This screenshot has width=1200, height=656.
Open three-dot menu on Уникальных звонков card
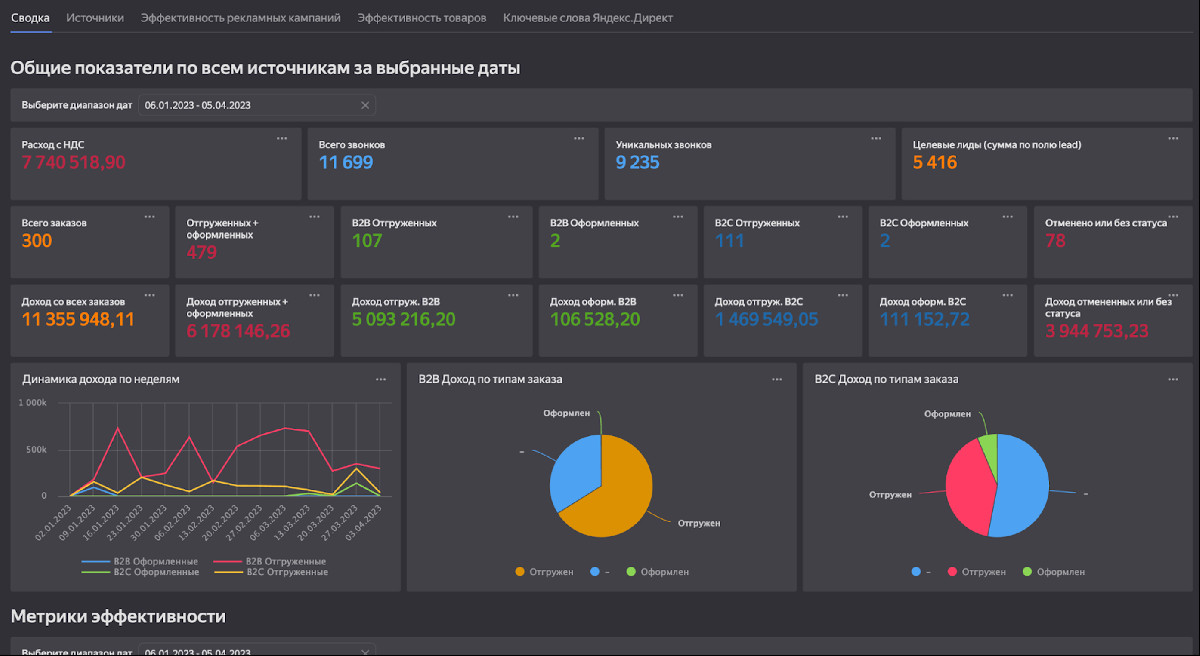pyautogui.click(x=876, y=138)
